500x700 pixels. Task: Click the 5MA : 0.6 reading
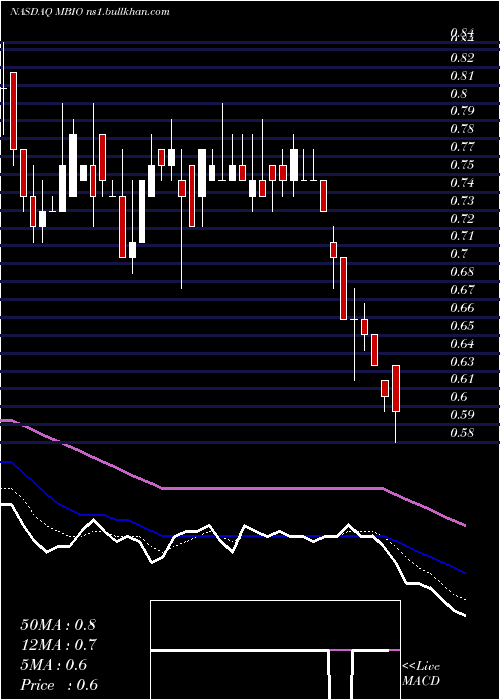point(54,665)
